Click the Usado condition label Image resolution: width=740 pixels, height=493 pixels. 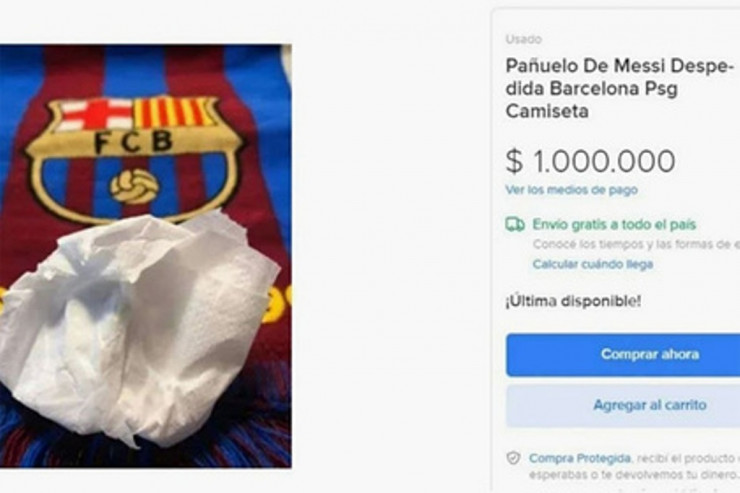[x=523, y=40]
